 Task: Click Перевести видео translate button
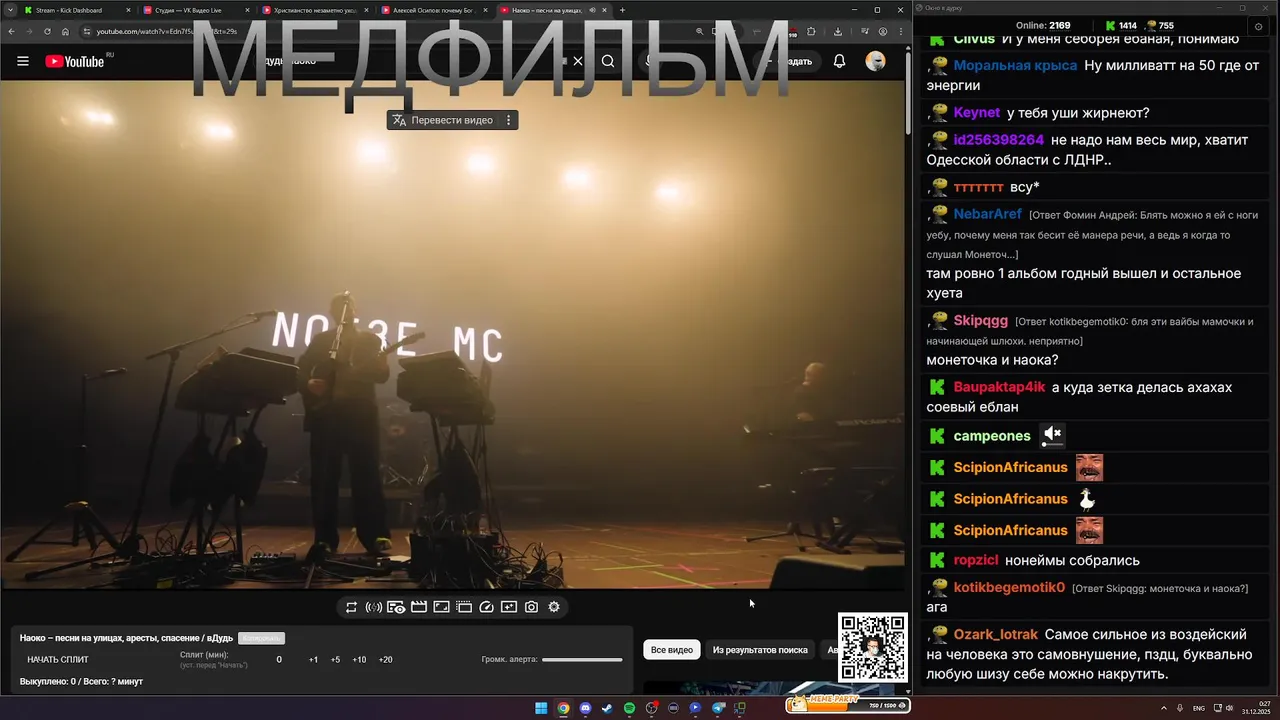(443, 120)
